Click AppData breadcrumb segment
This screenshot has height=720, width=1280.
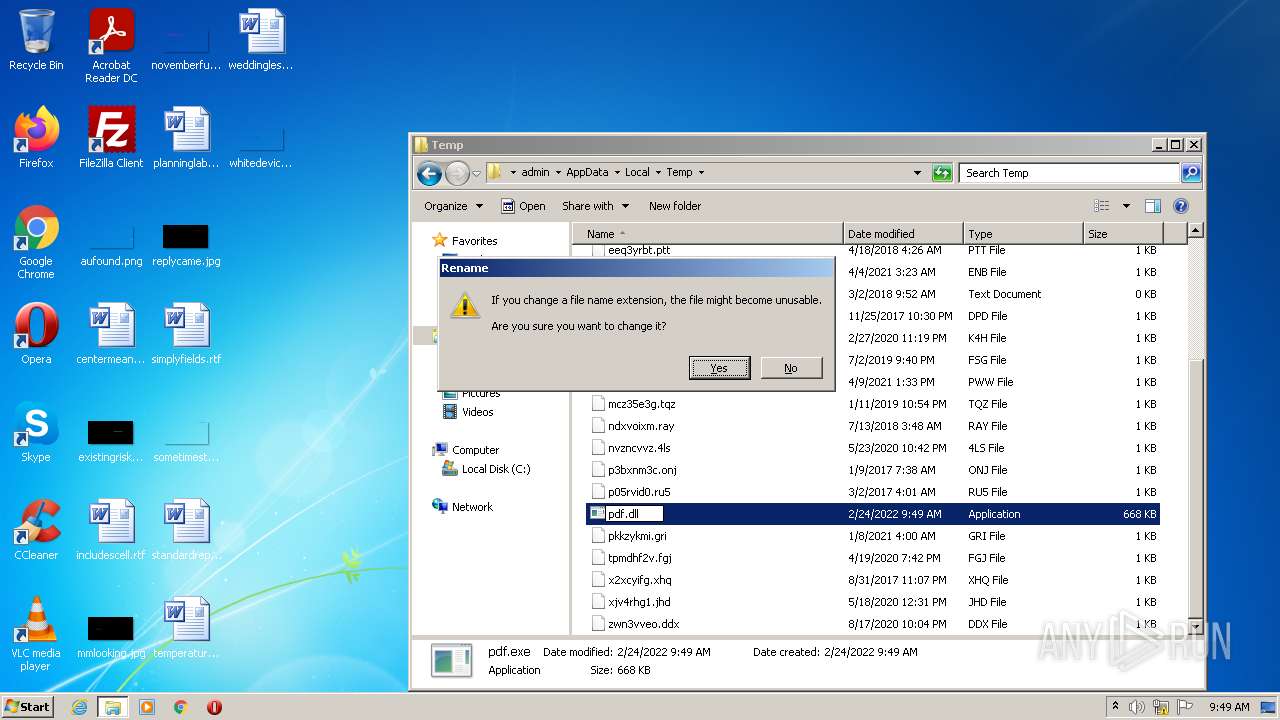[x=587, y=173]
